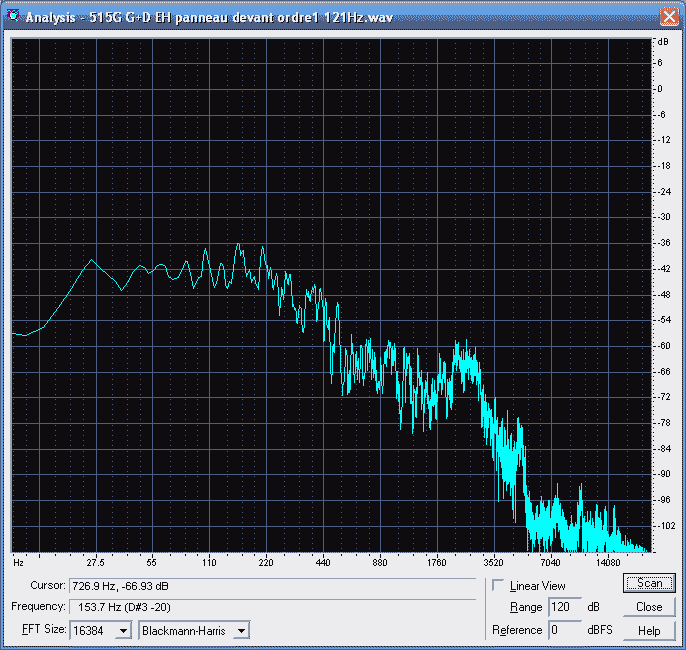This screenshot has height=650, width=686.
Task: Click the 'Linear View' label text
Action: pos(538,586)
